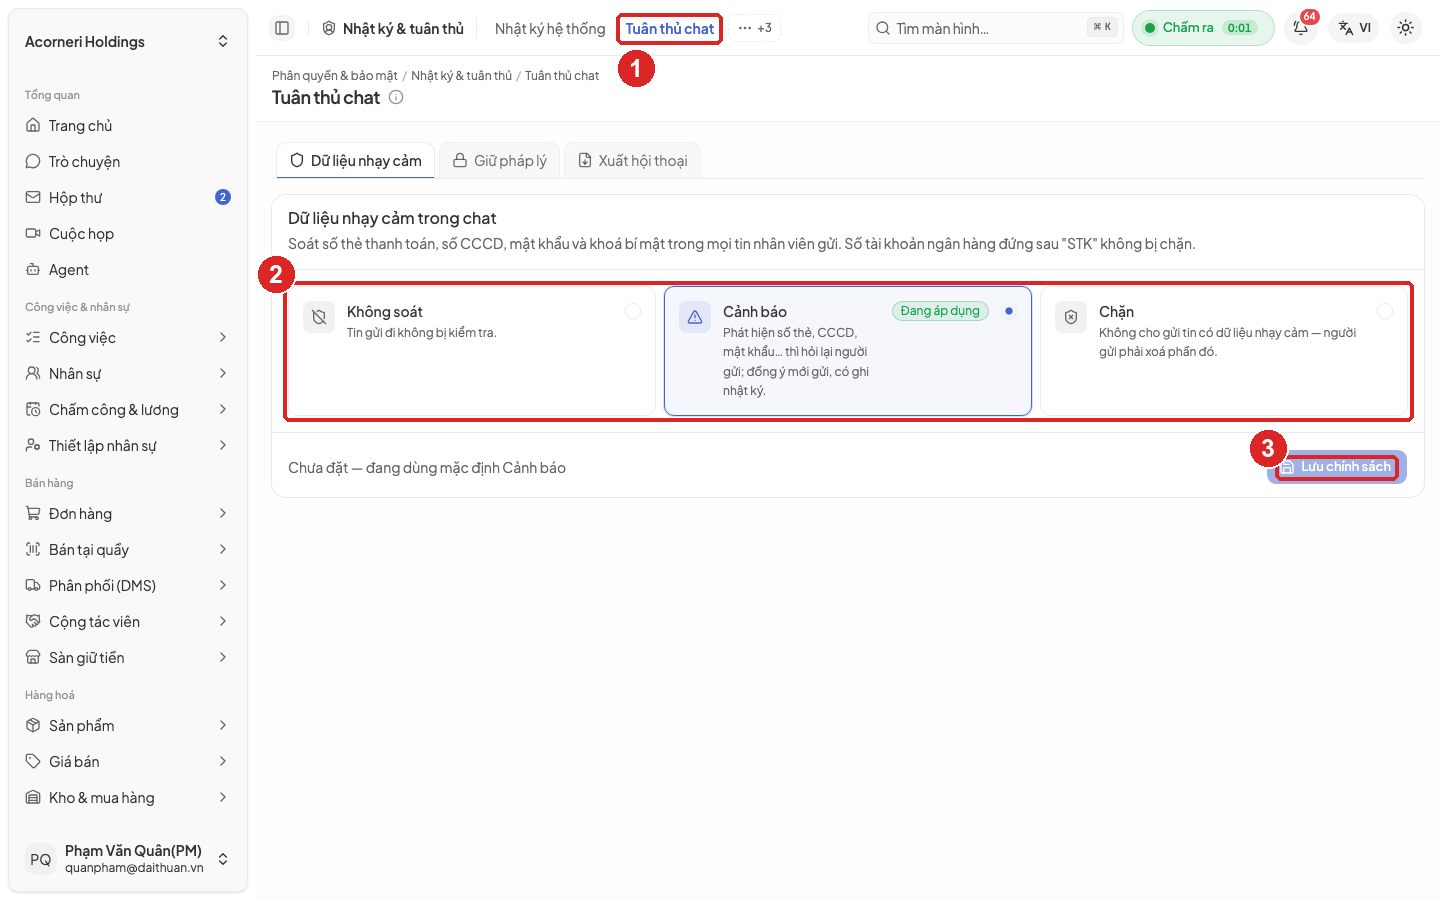Switch to the Dữ liệu nhạy cảm tab
Image resolution: width=1440 pixels, height=900 pixels.
pos(355,161)
